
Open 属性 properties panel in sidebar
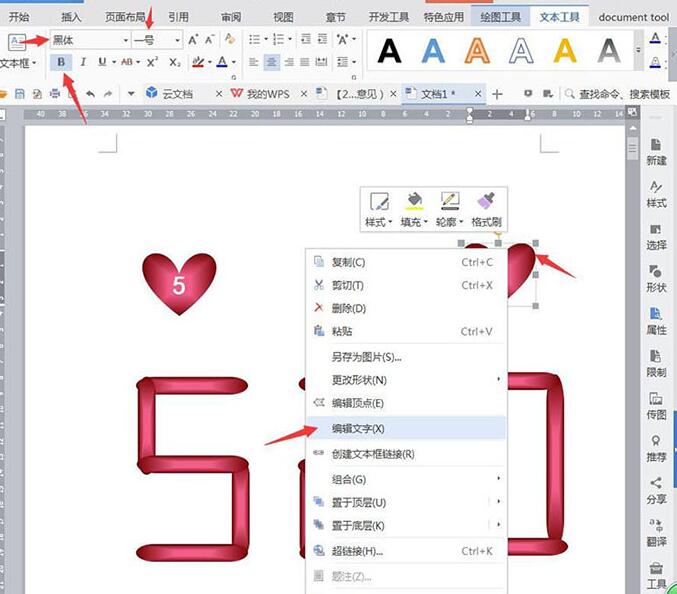pos(656,317)
